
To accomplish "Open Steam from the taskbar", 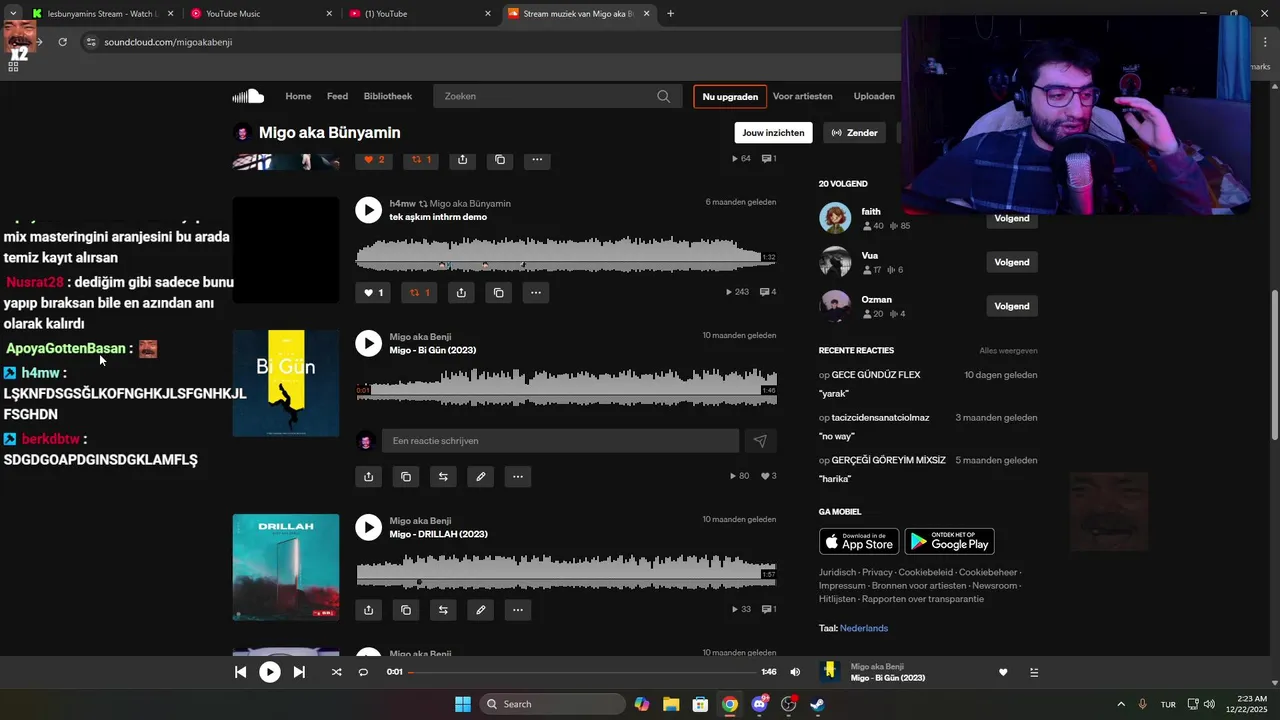I will click(x=817, y=704).
